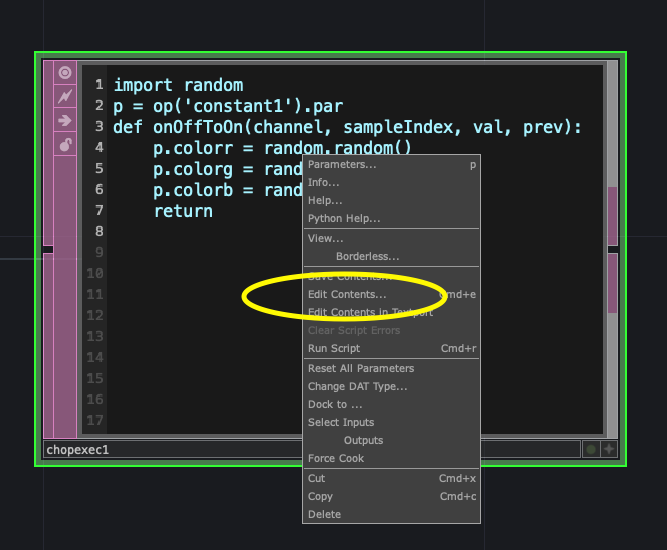Open Help... for this operator
Viewport: 667px width, 550px height.
pyautogui.click(x=391, y=200)
